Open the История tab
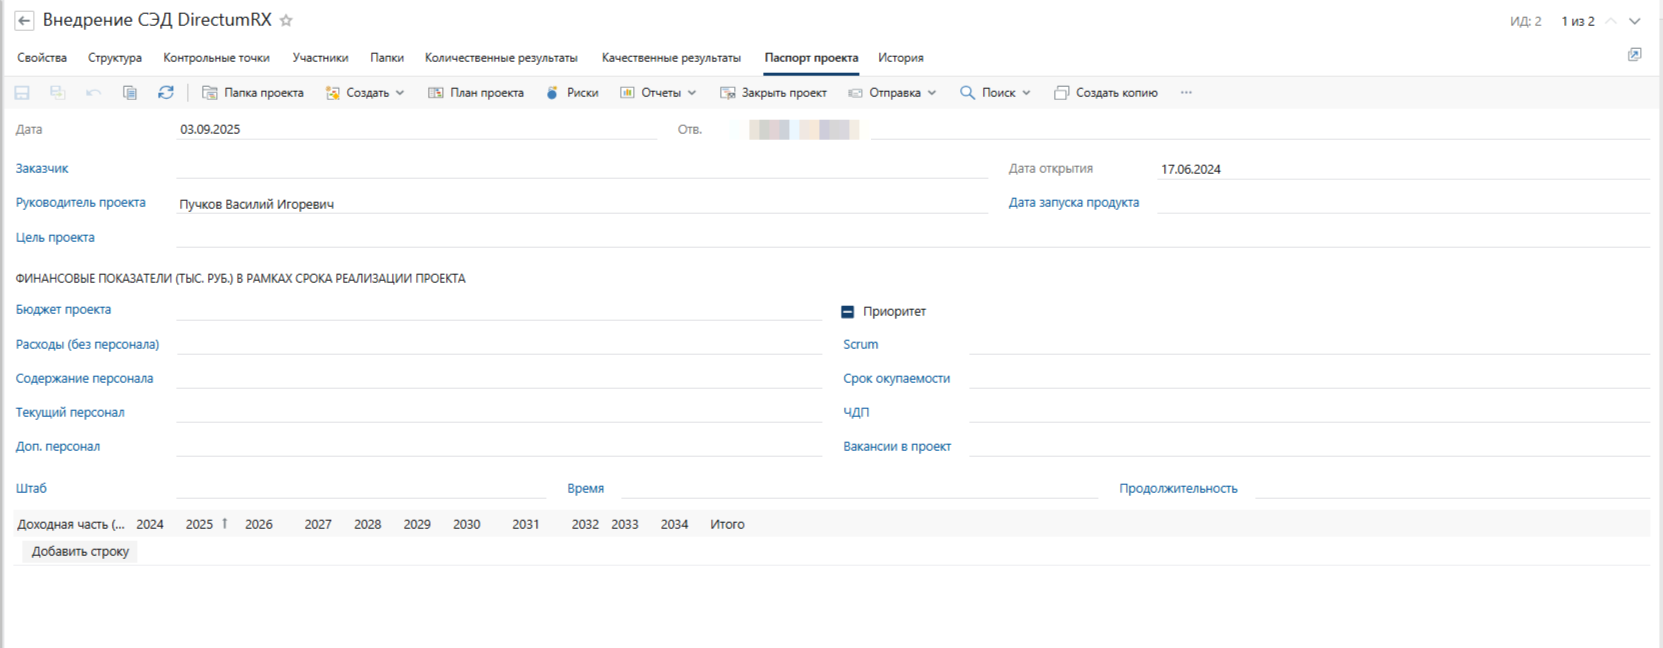 pyautogui.click(x=900, y=58)
